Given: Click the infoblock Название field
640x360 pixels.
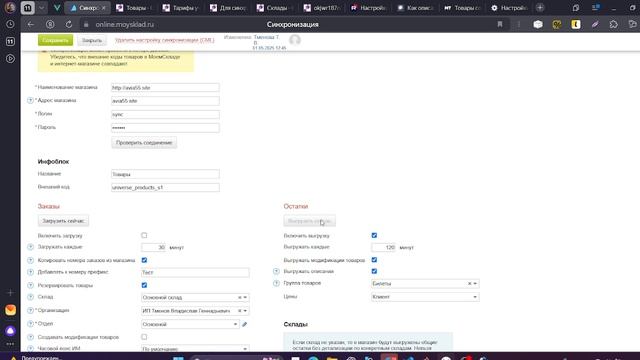Looking at the screenshot, I should click(x=165, y=174).
